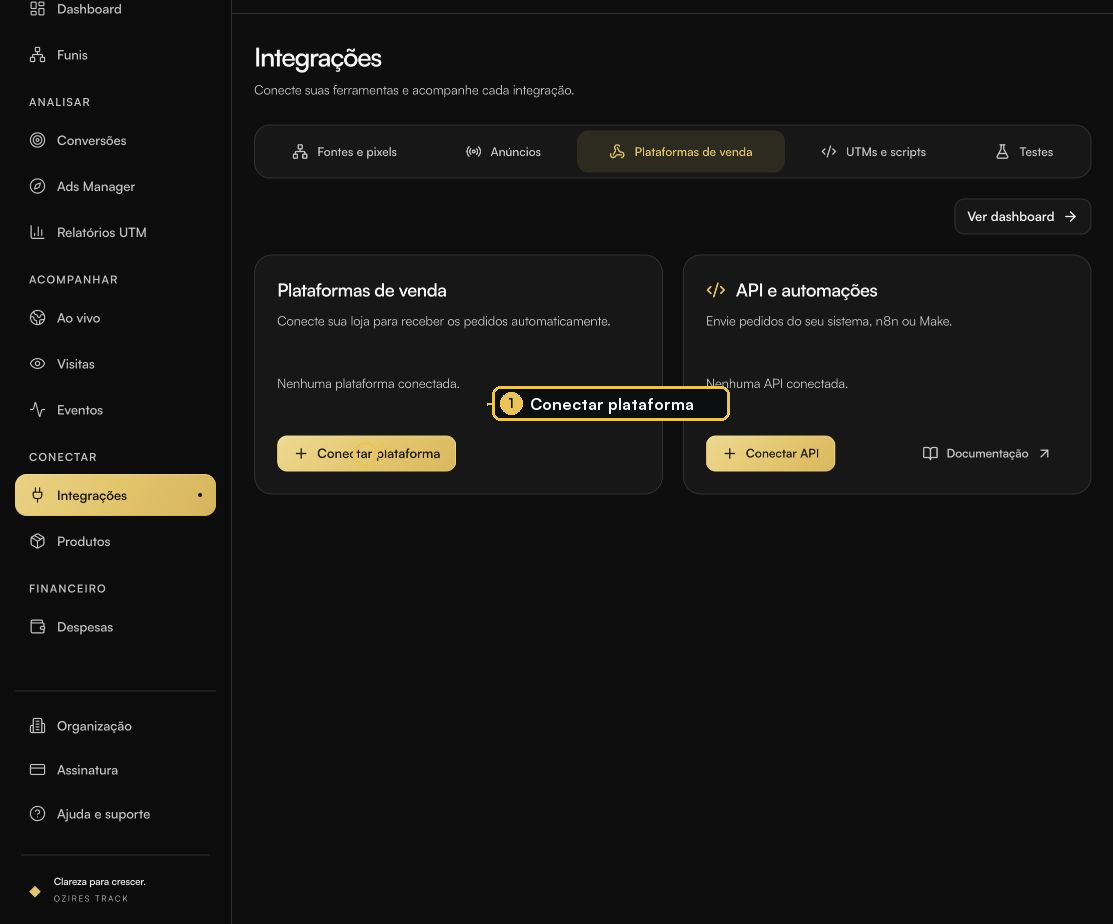Click 'Nenhuma plataforma conectada.' text

[x=368, y=383]
